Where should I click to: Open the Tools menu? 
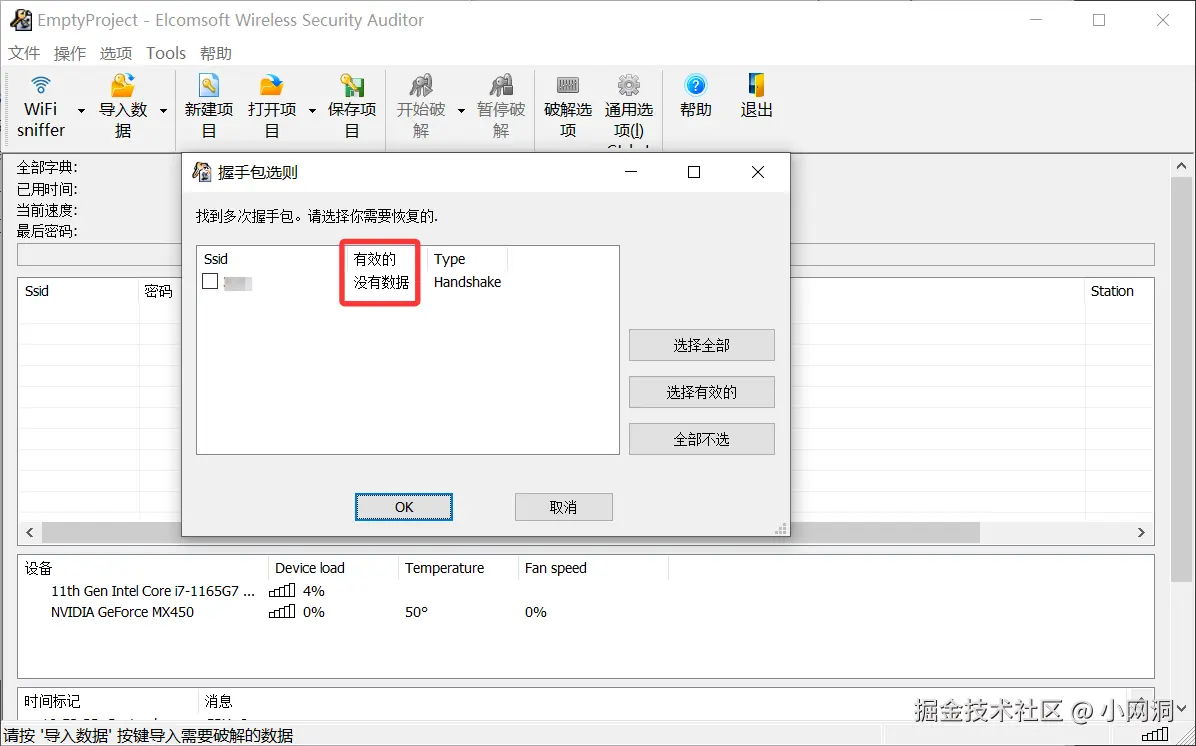click(166, 53)
